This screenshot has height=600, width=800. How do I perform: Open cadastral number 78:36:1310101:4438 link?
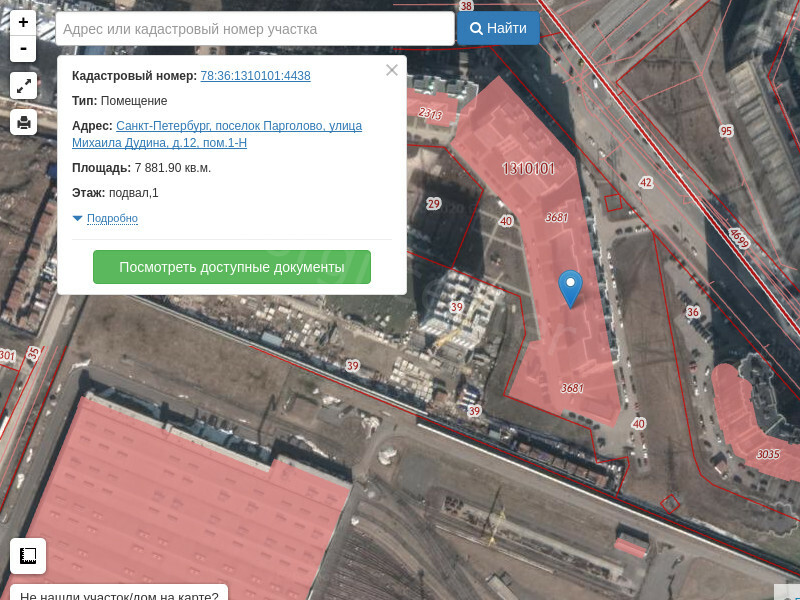point(255,76)
